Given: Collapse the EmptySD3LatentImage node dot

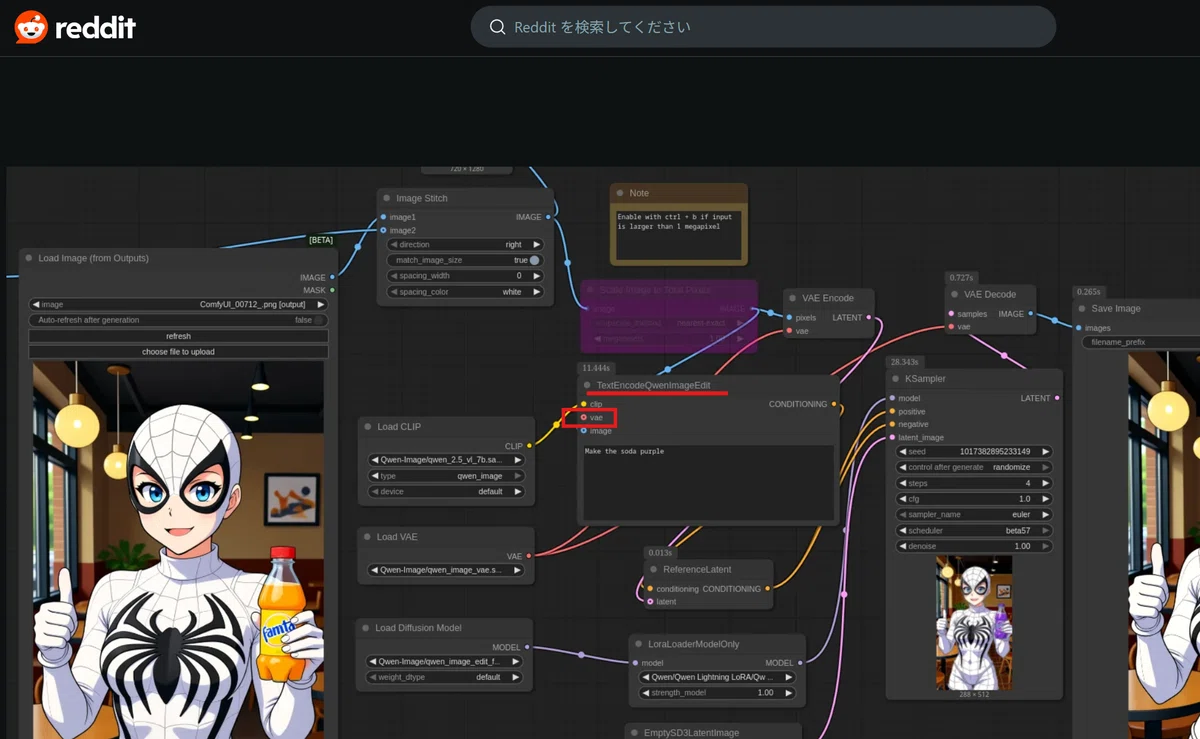Looking at the screenshot, I should (634, 733).
